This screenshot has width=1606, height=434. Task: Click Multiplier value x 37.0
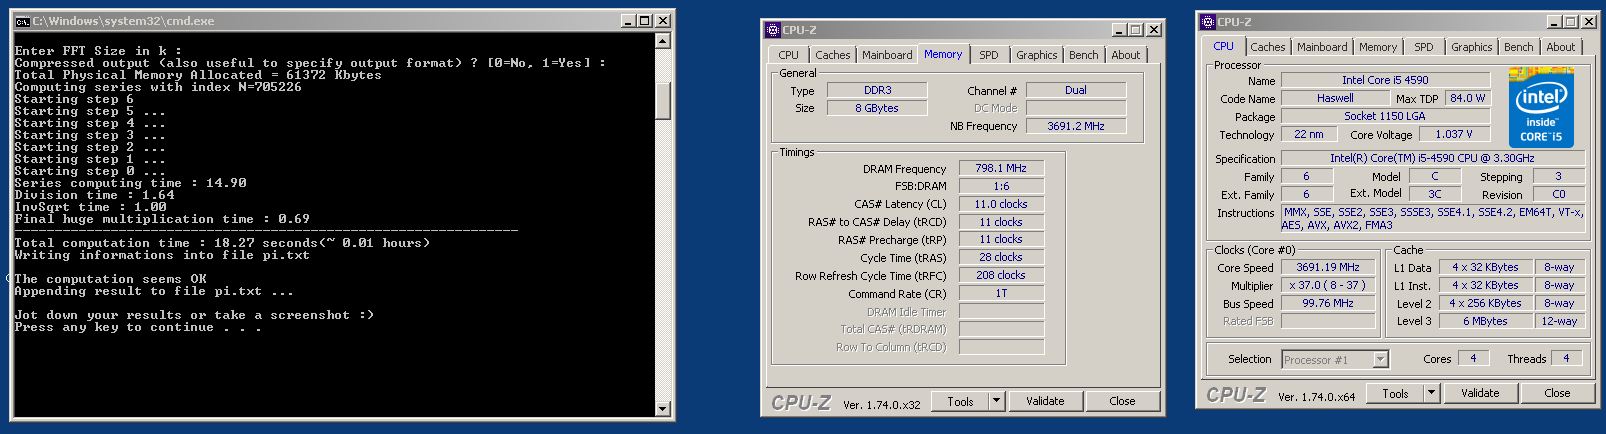tap(1327, 285)
